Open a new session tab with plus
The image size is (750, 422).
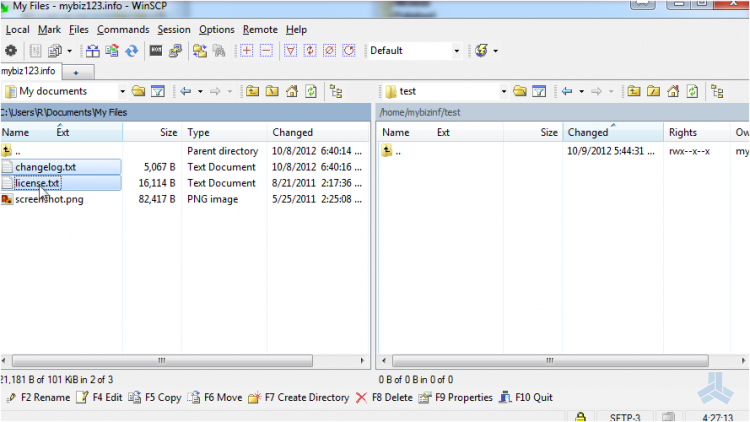[76, 72]
